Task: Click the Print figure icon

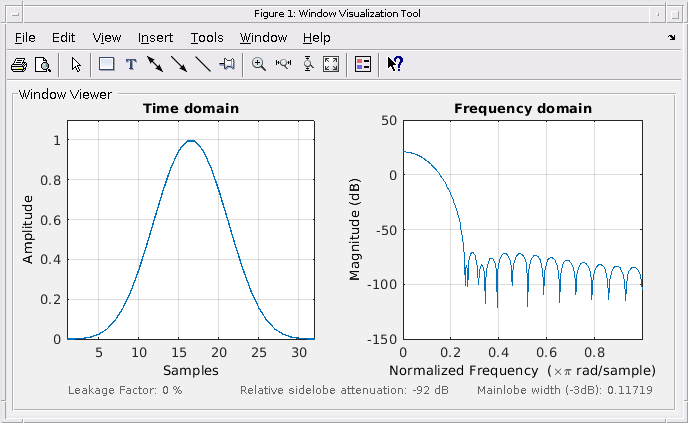Action: click(x=18, y=65)
